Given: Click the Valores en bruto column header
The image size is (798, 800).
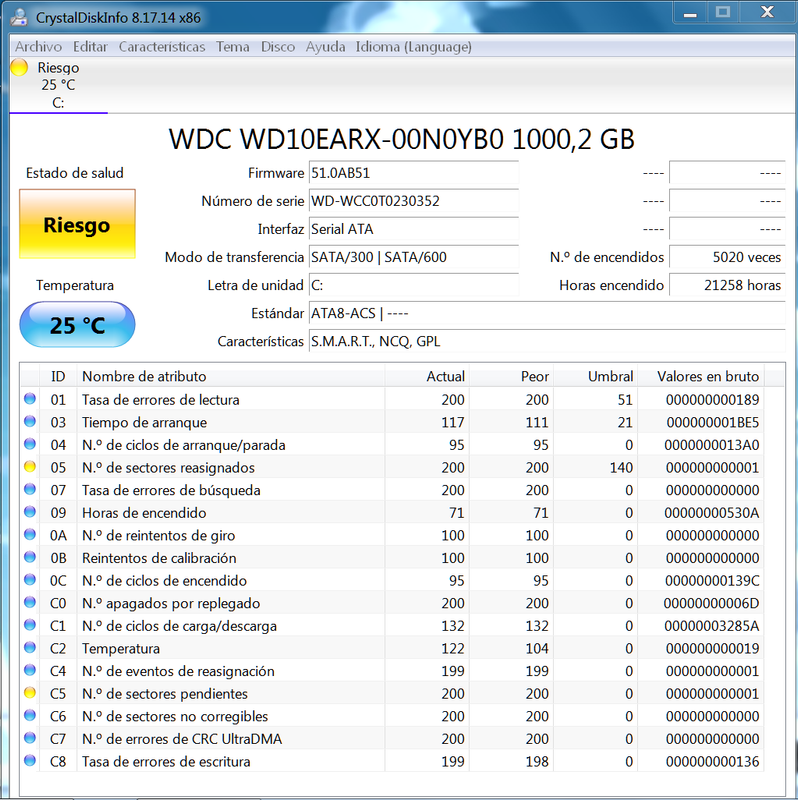Looking at the screenshot, I should [x=701, y=377].
